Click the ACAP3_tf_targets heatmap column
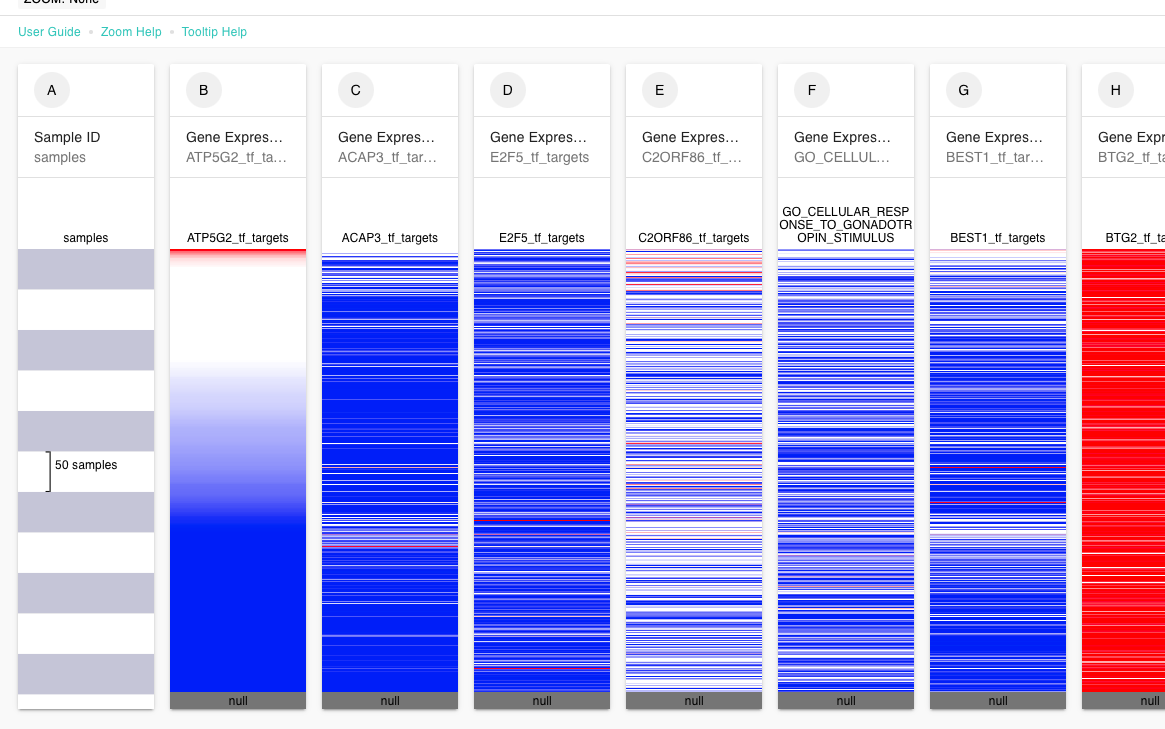The width and height of the screenshot is (1165, 729). 390,470
